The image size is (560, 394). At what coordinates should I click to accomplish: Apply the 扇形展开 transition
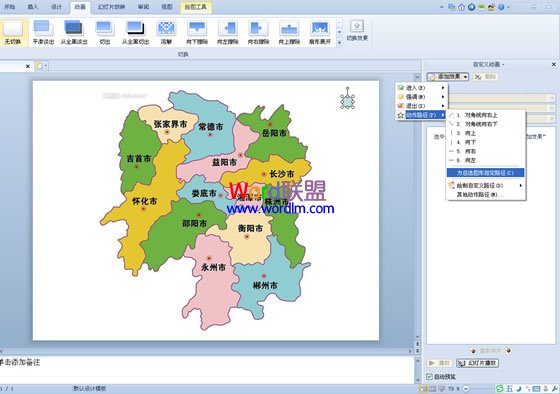(x=320, y=33)
